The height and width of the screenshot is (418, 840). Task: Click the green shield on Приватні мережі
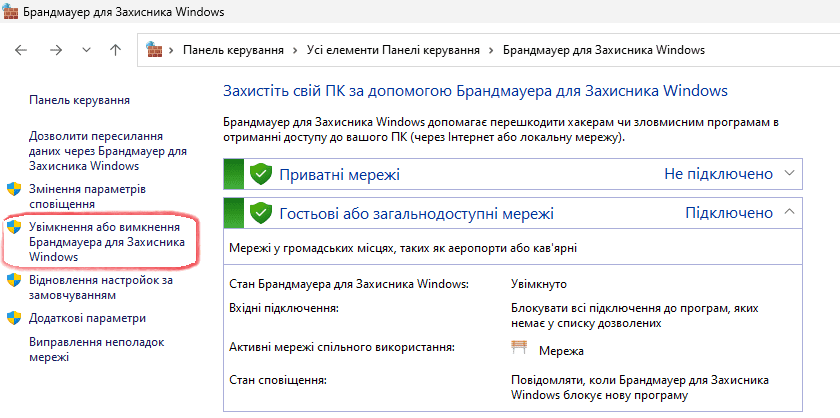tap(261, 174)
